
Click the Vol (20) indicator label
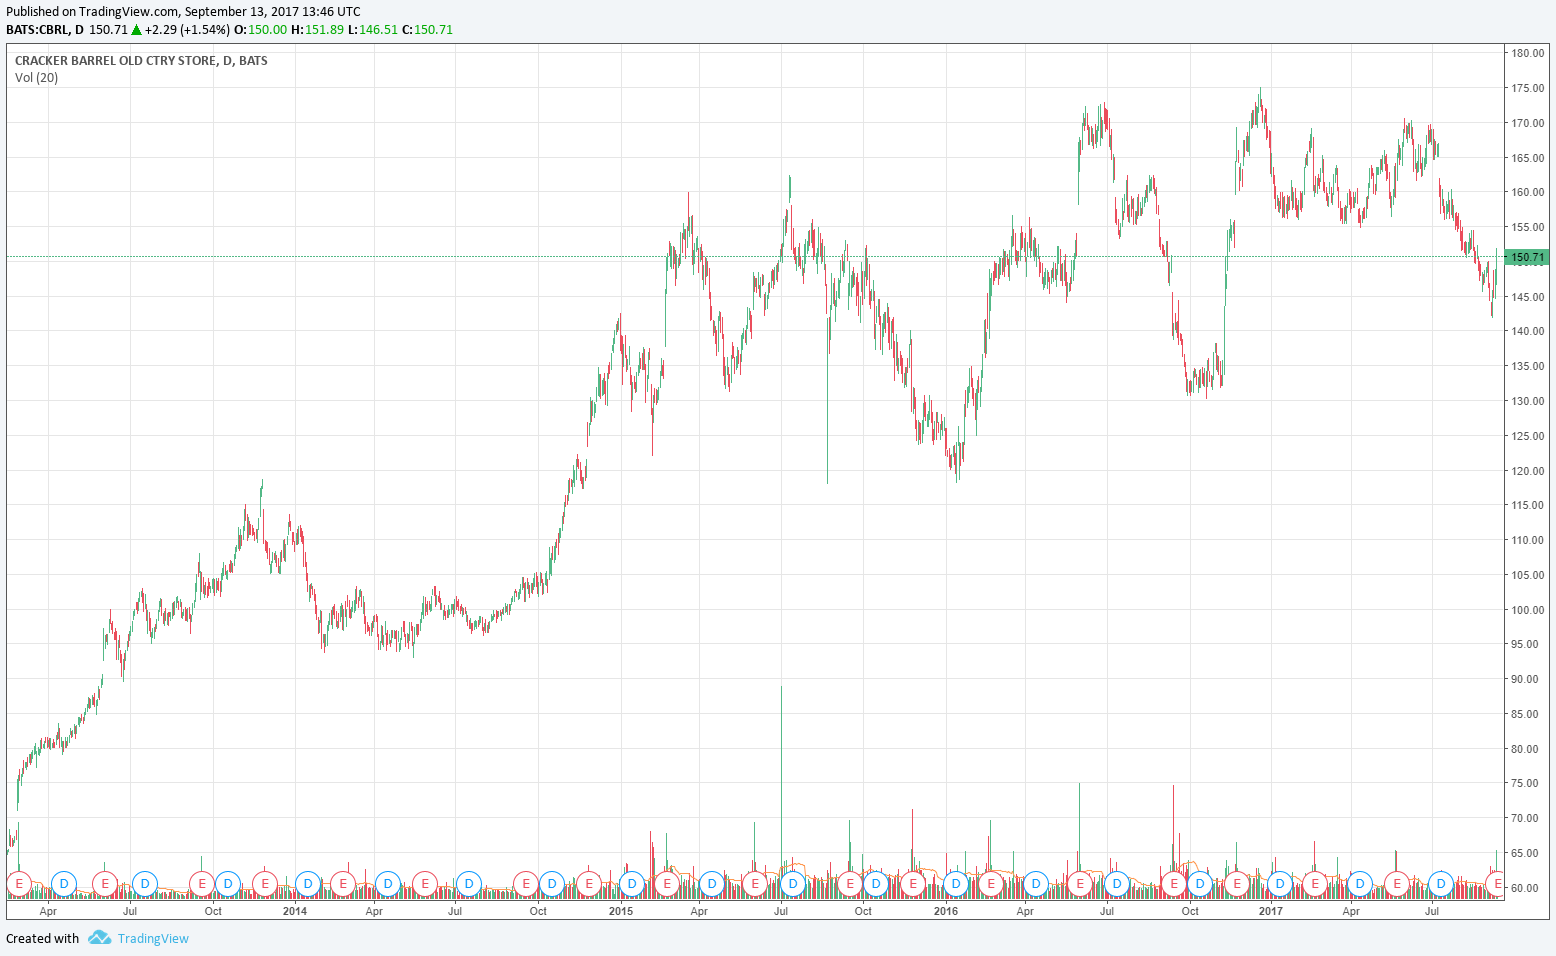coord(37,78)
